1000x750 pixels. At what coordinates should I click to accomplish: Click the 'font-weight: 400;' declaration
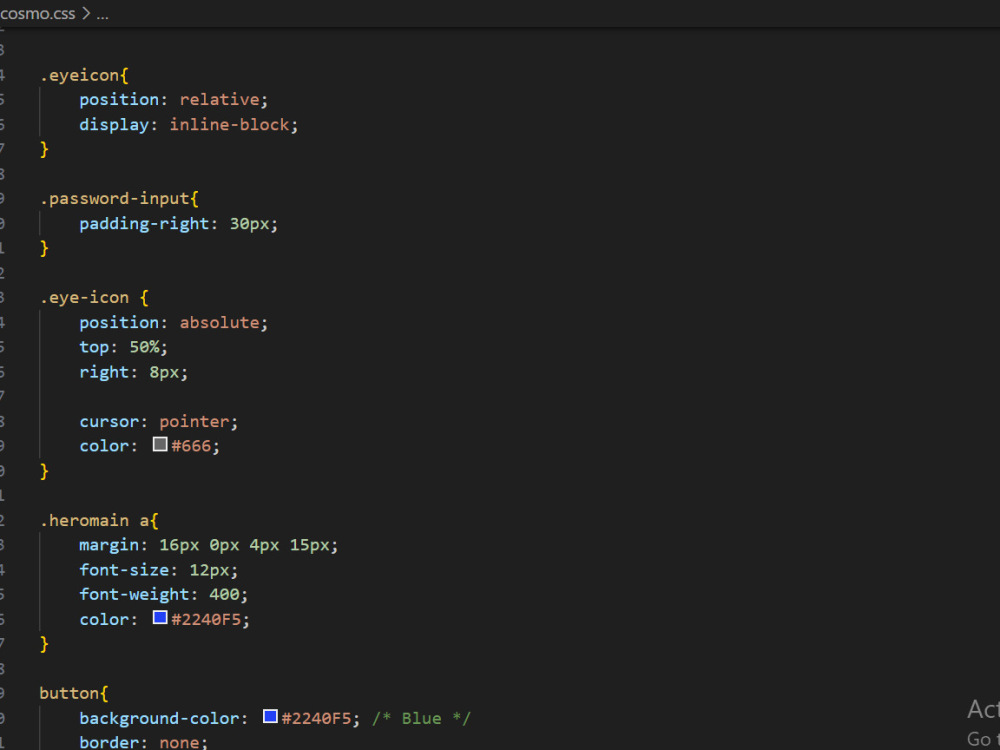tap(164, 594)
